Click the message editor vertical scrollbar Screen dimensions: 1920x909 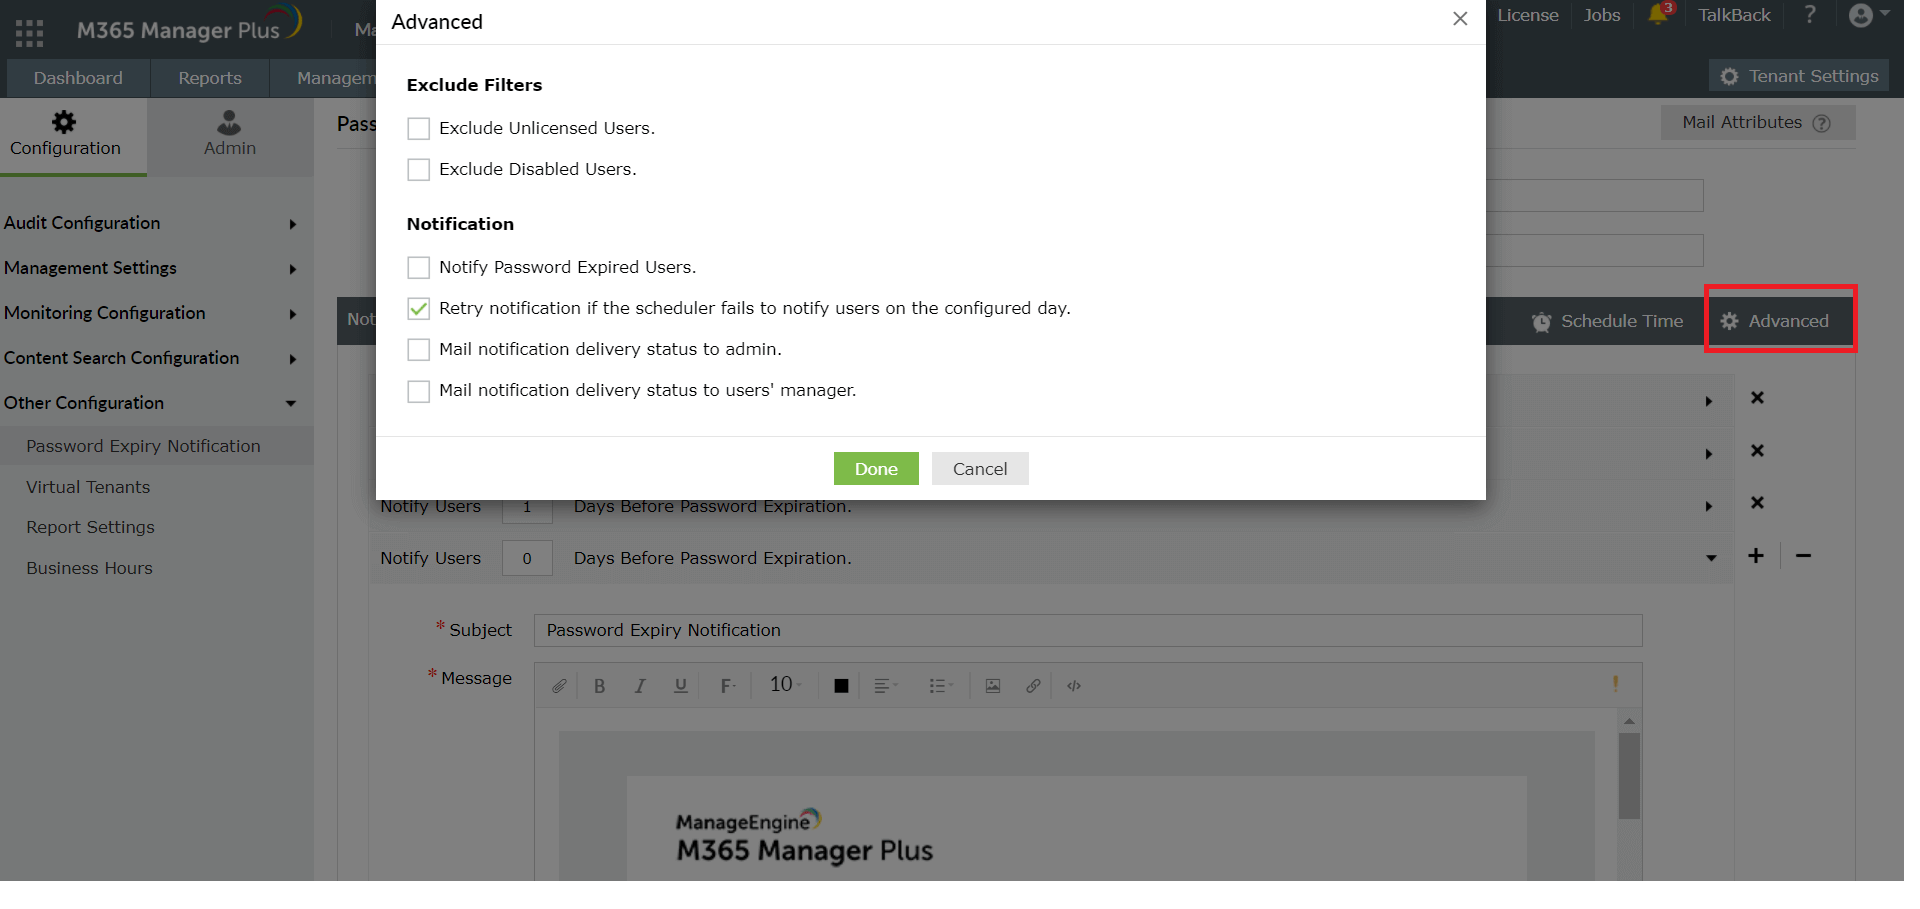coord(1629,776)
